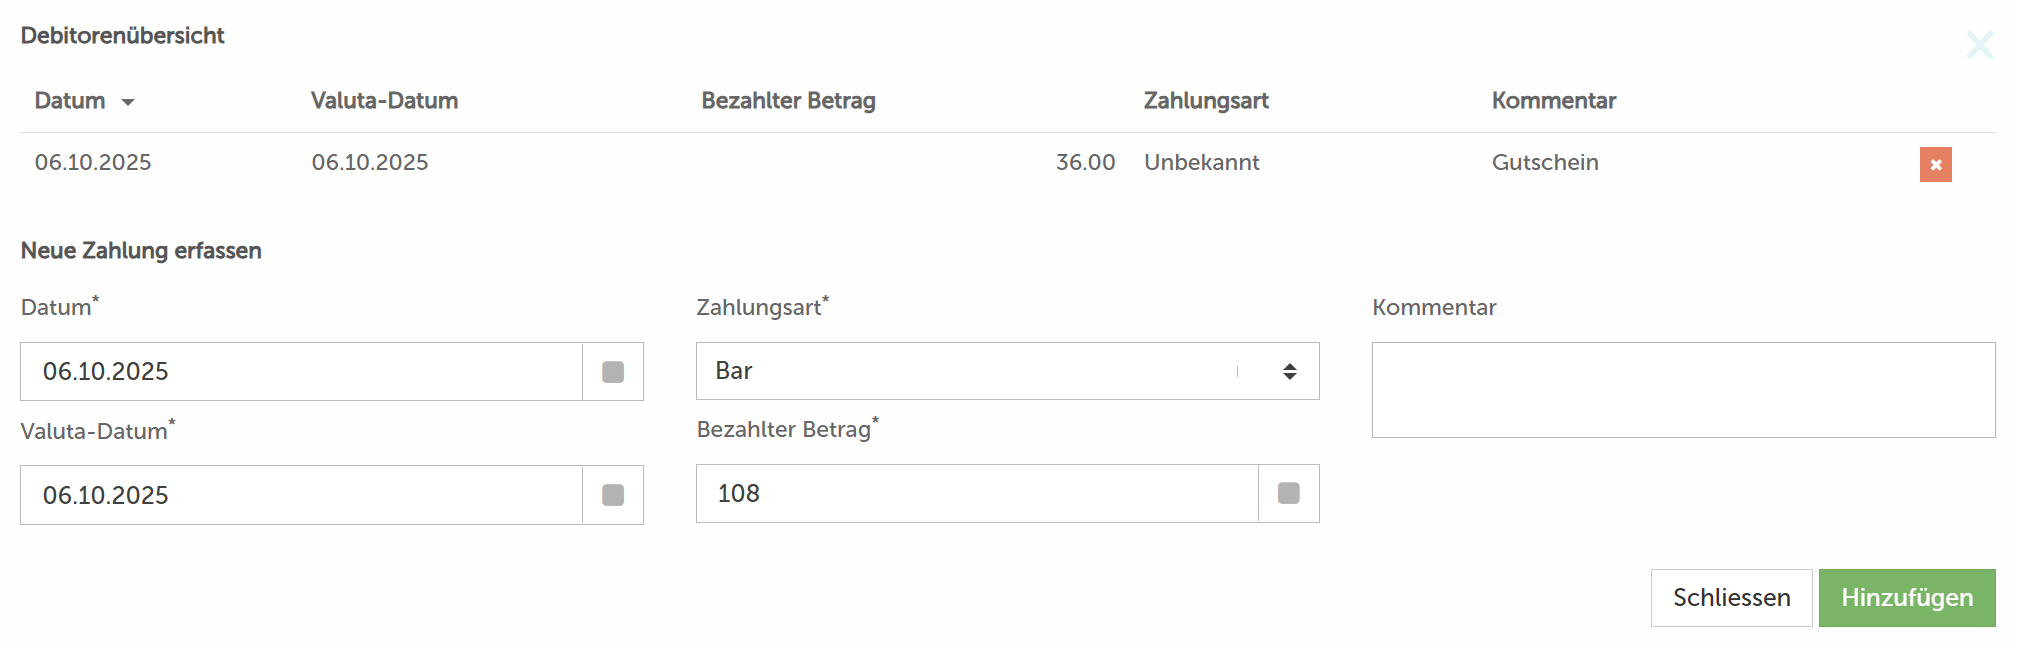The width and height of the screenshot is (2017, 647).
Task: Open the calendar picker for Datum
Action: [613, 372]
